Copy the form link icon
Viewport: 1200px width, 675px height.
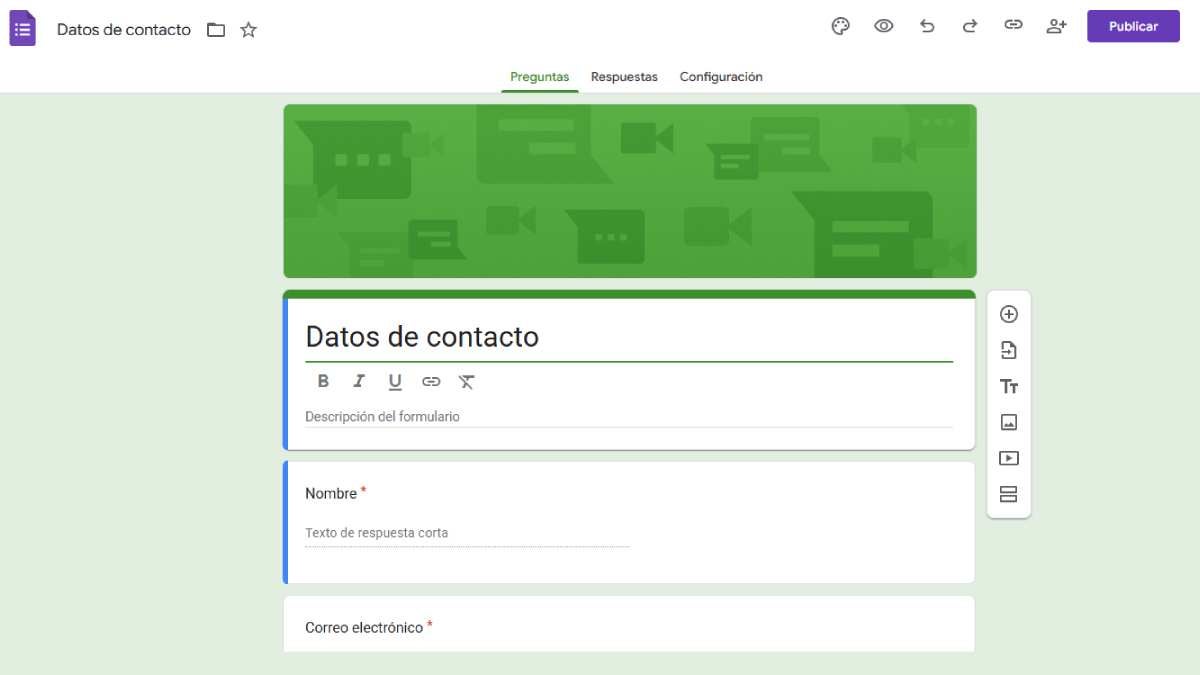(x=1013, y=26)
